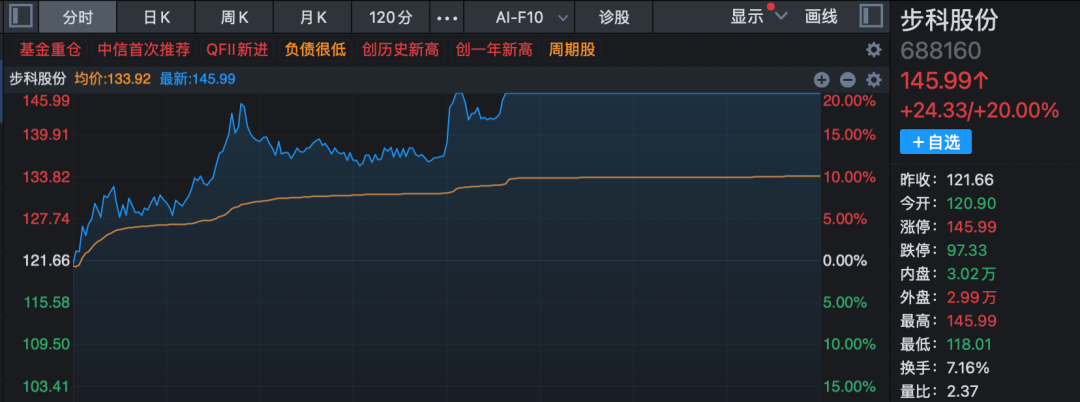Click the 109.50 price axis label

(48, 344)
